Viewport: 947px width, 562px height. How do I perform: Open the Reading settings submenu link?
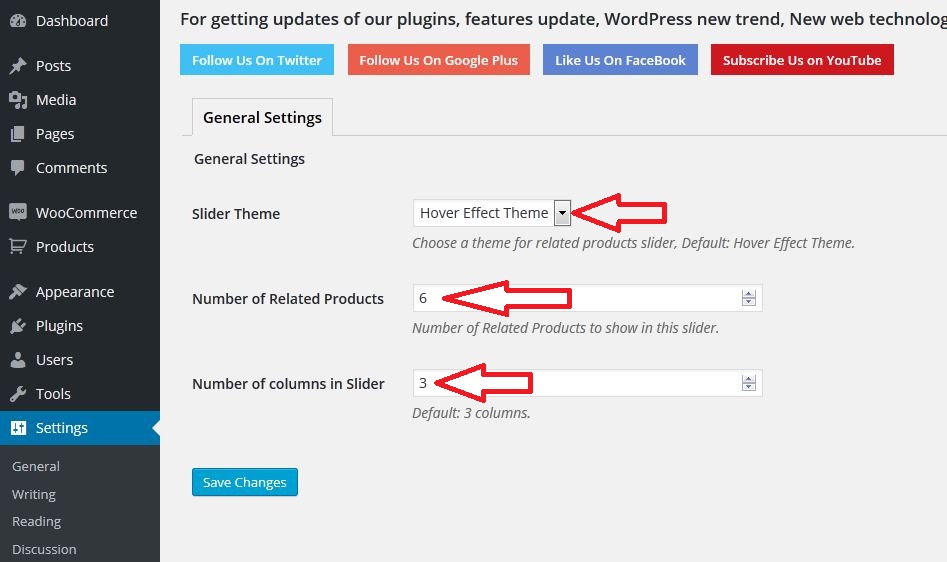pos(36,521)
